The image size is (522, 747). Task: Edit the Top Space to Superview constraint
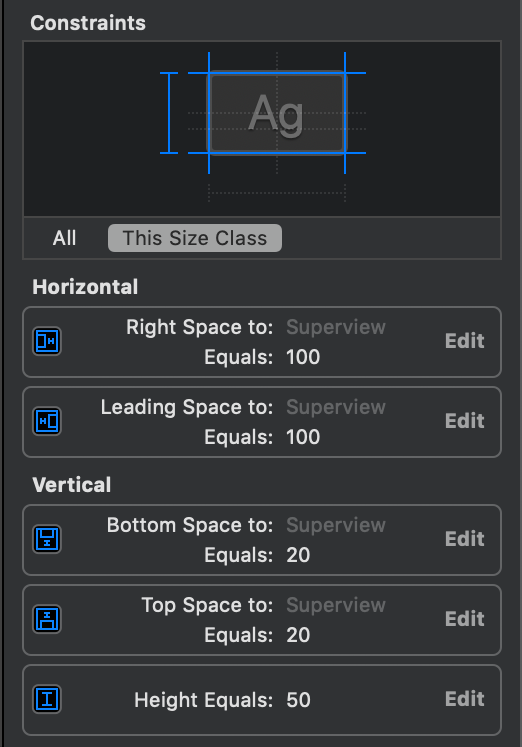pos(464,619)
